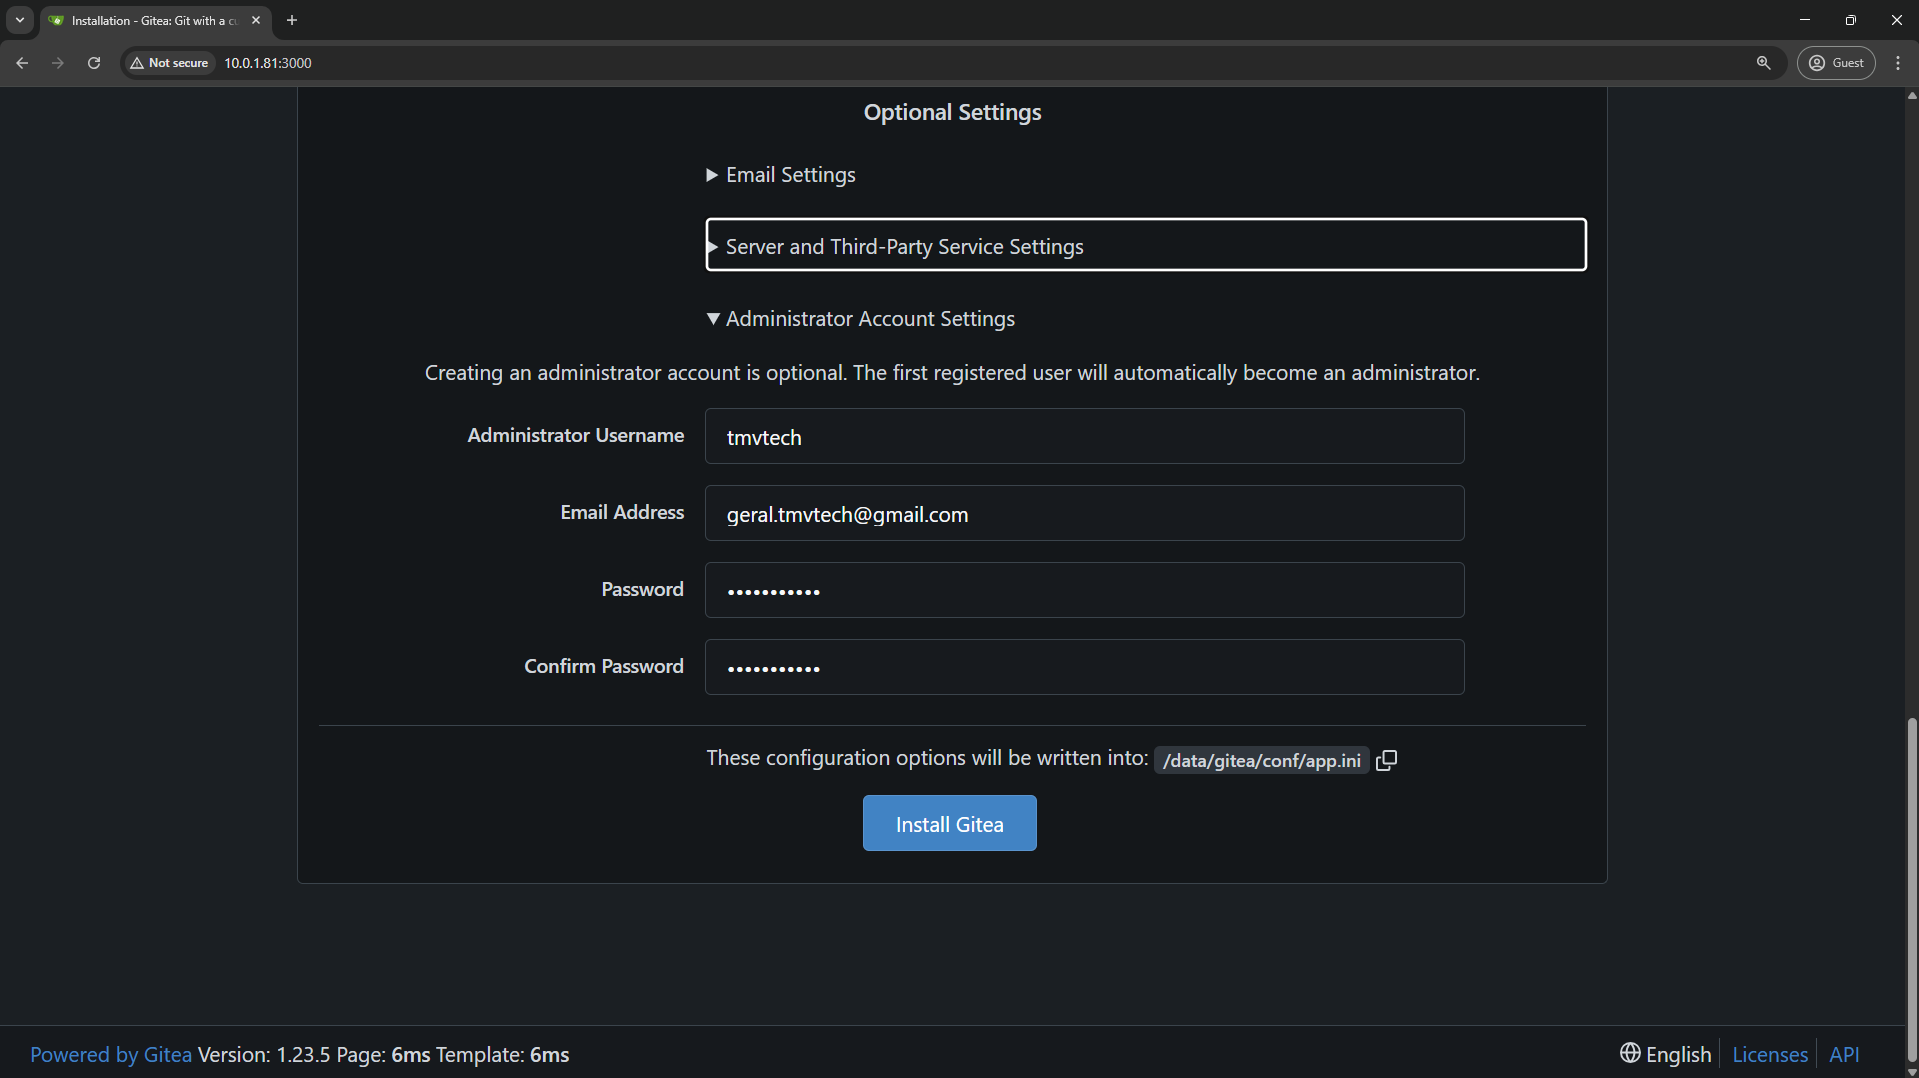Click the scrollbar up arrow
This screenshot has width=1919, height=1078.
pyautogui.click(x=1911, y=96)
